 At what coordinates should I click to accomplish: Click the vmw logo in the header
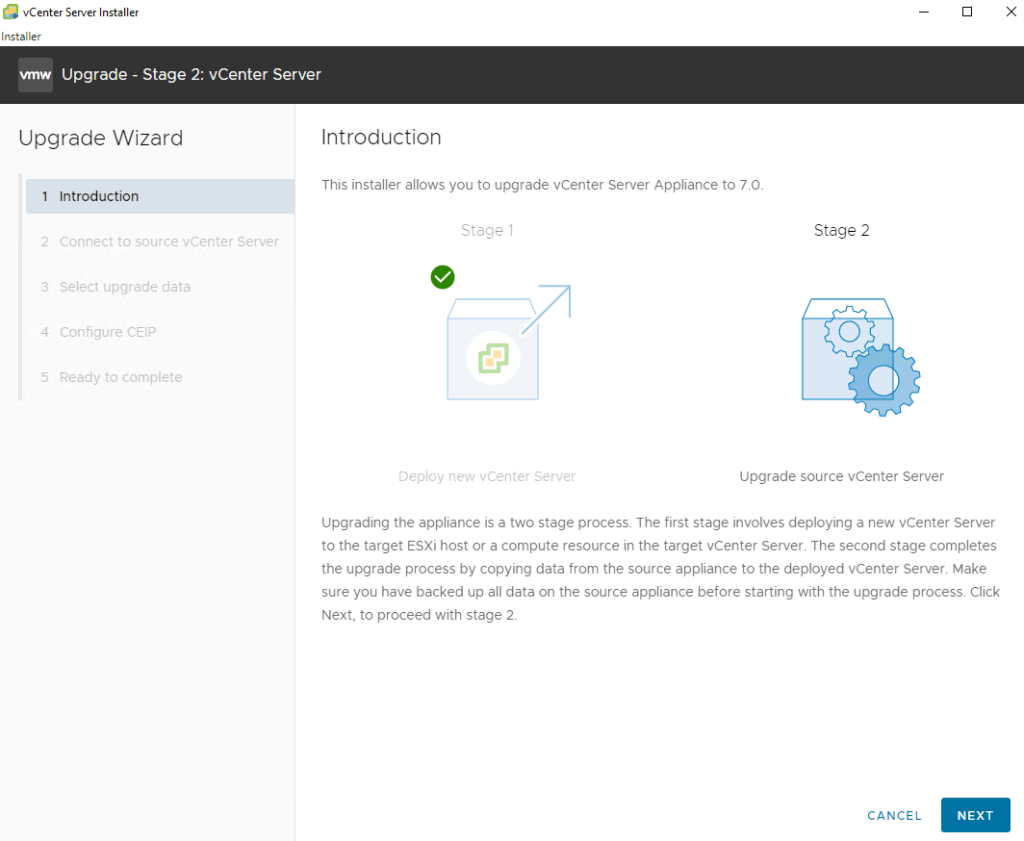coord(35,75)
